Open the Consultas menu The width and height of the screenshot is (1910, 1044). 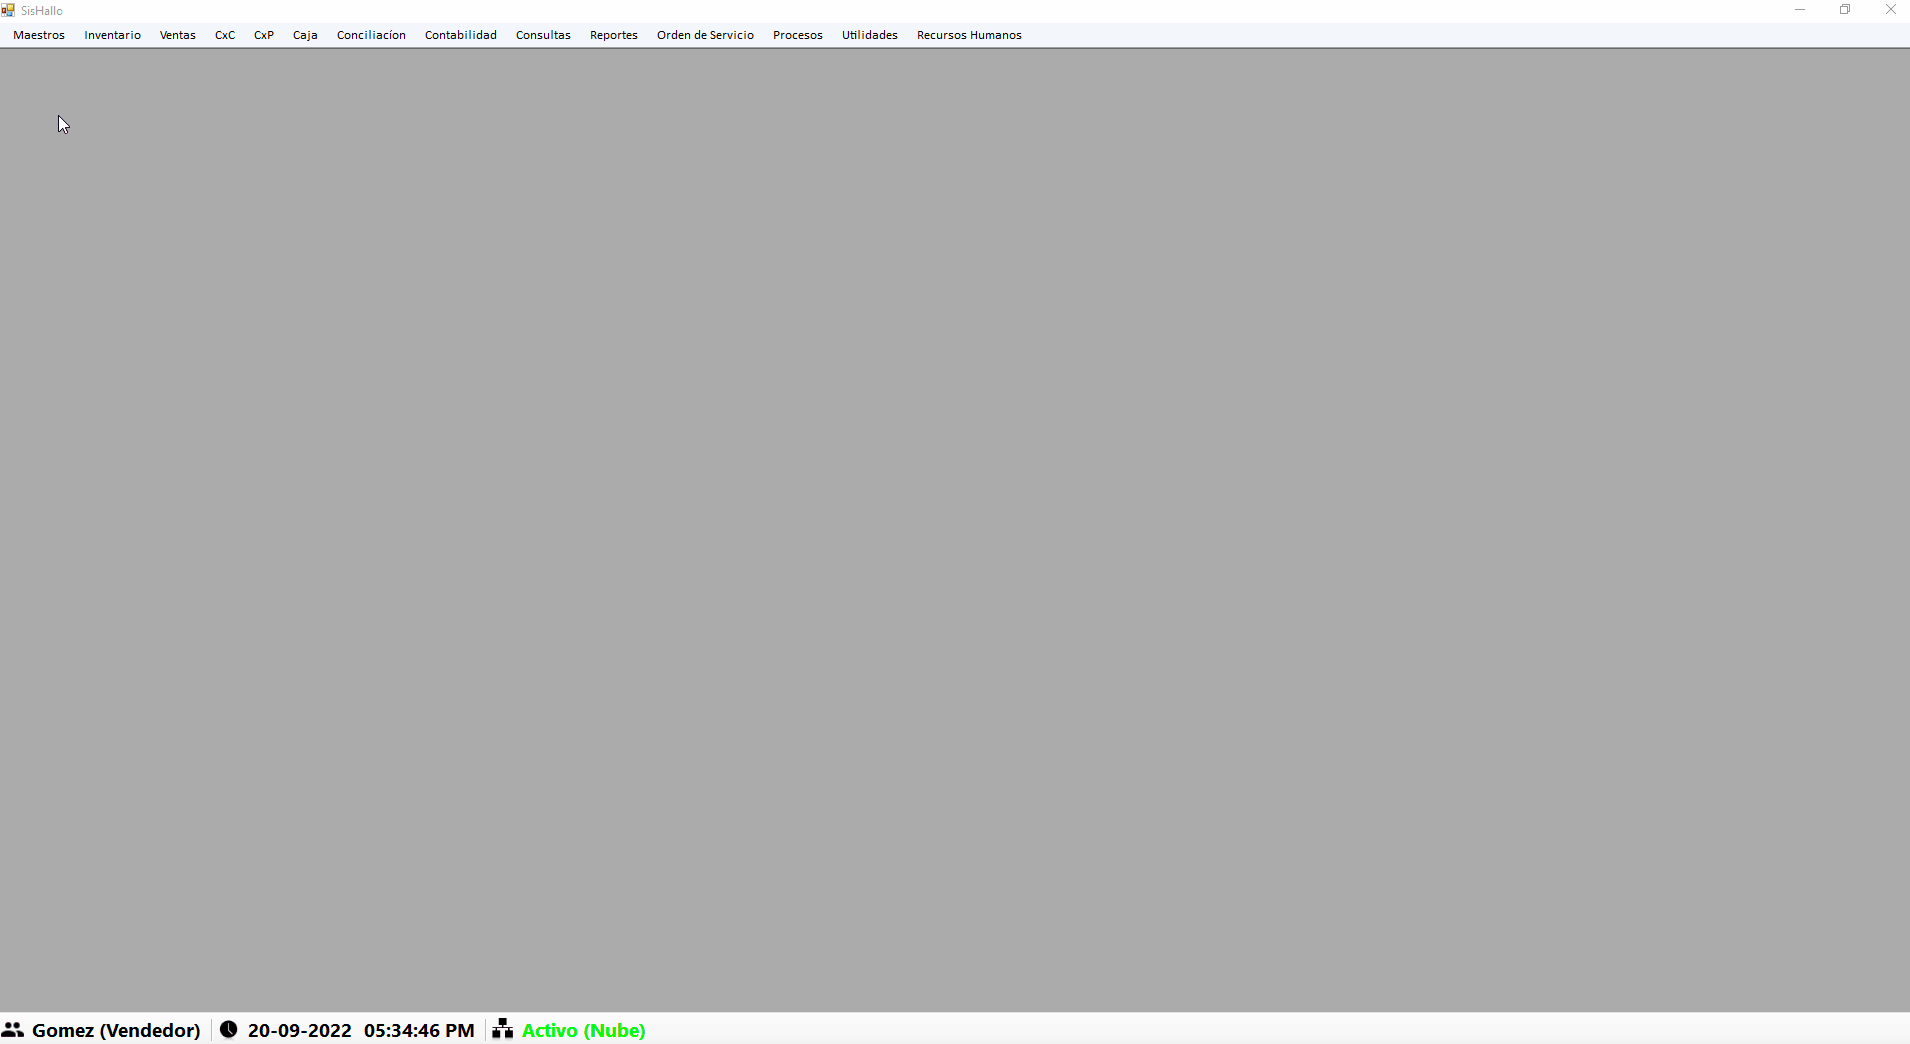[x=543, y=35]
